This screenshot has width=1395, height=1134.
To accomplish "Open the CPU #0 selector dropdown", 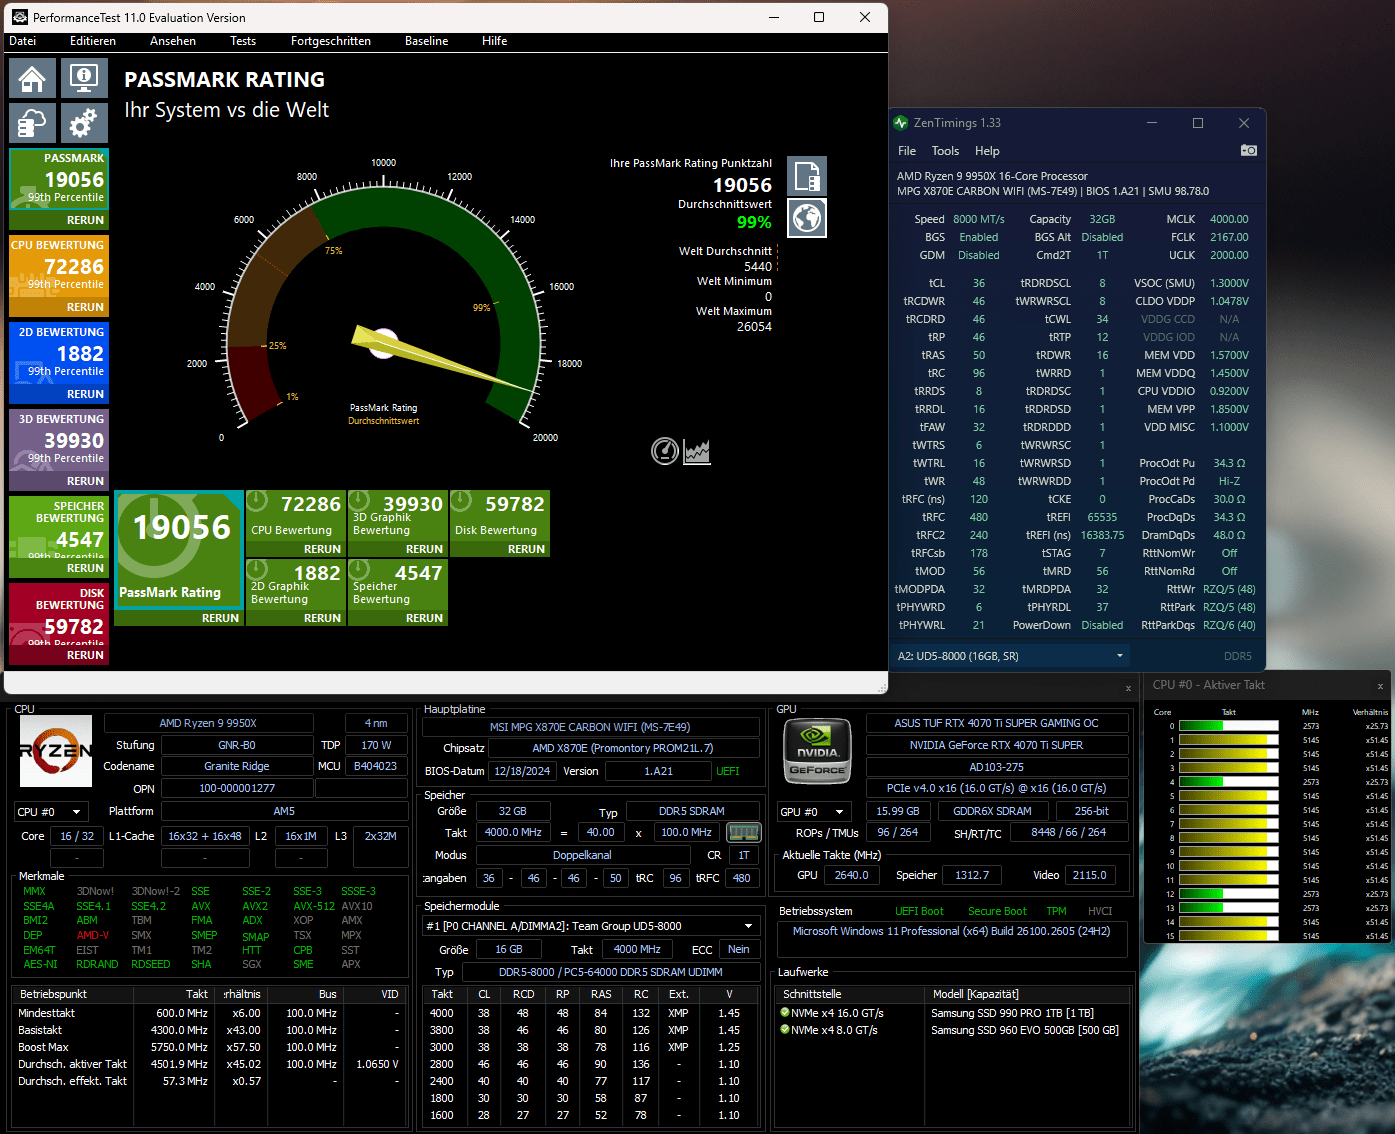I will 50,811.
